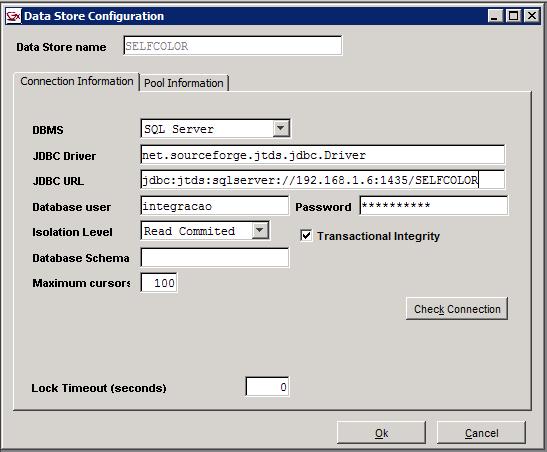Click the Check Connection button
547x452 pixels.
(x=457, y=309)
